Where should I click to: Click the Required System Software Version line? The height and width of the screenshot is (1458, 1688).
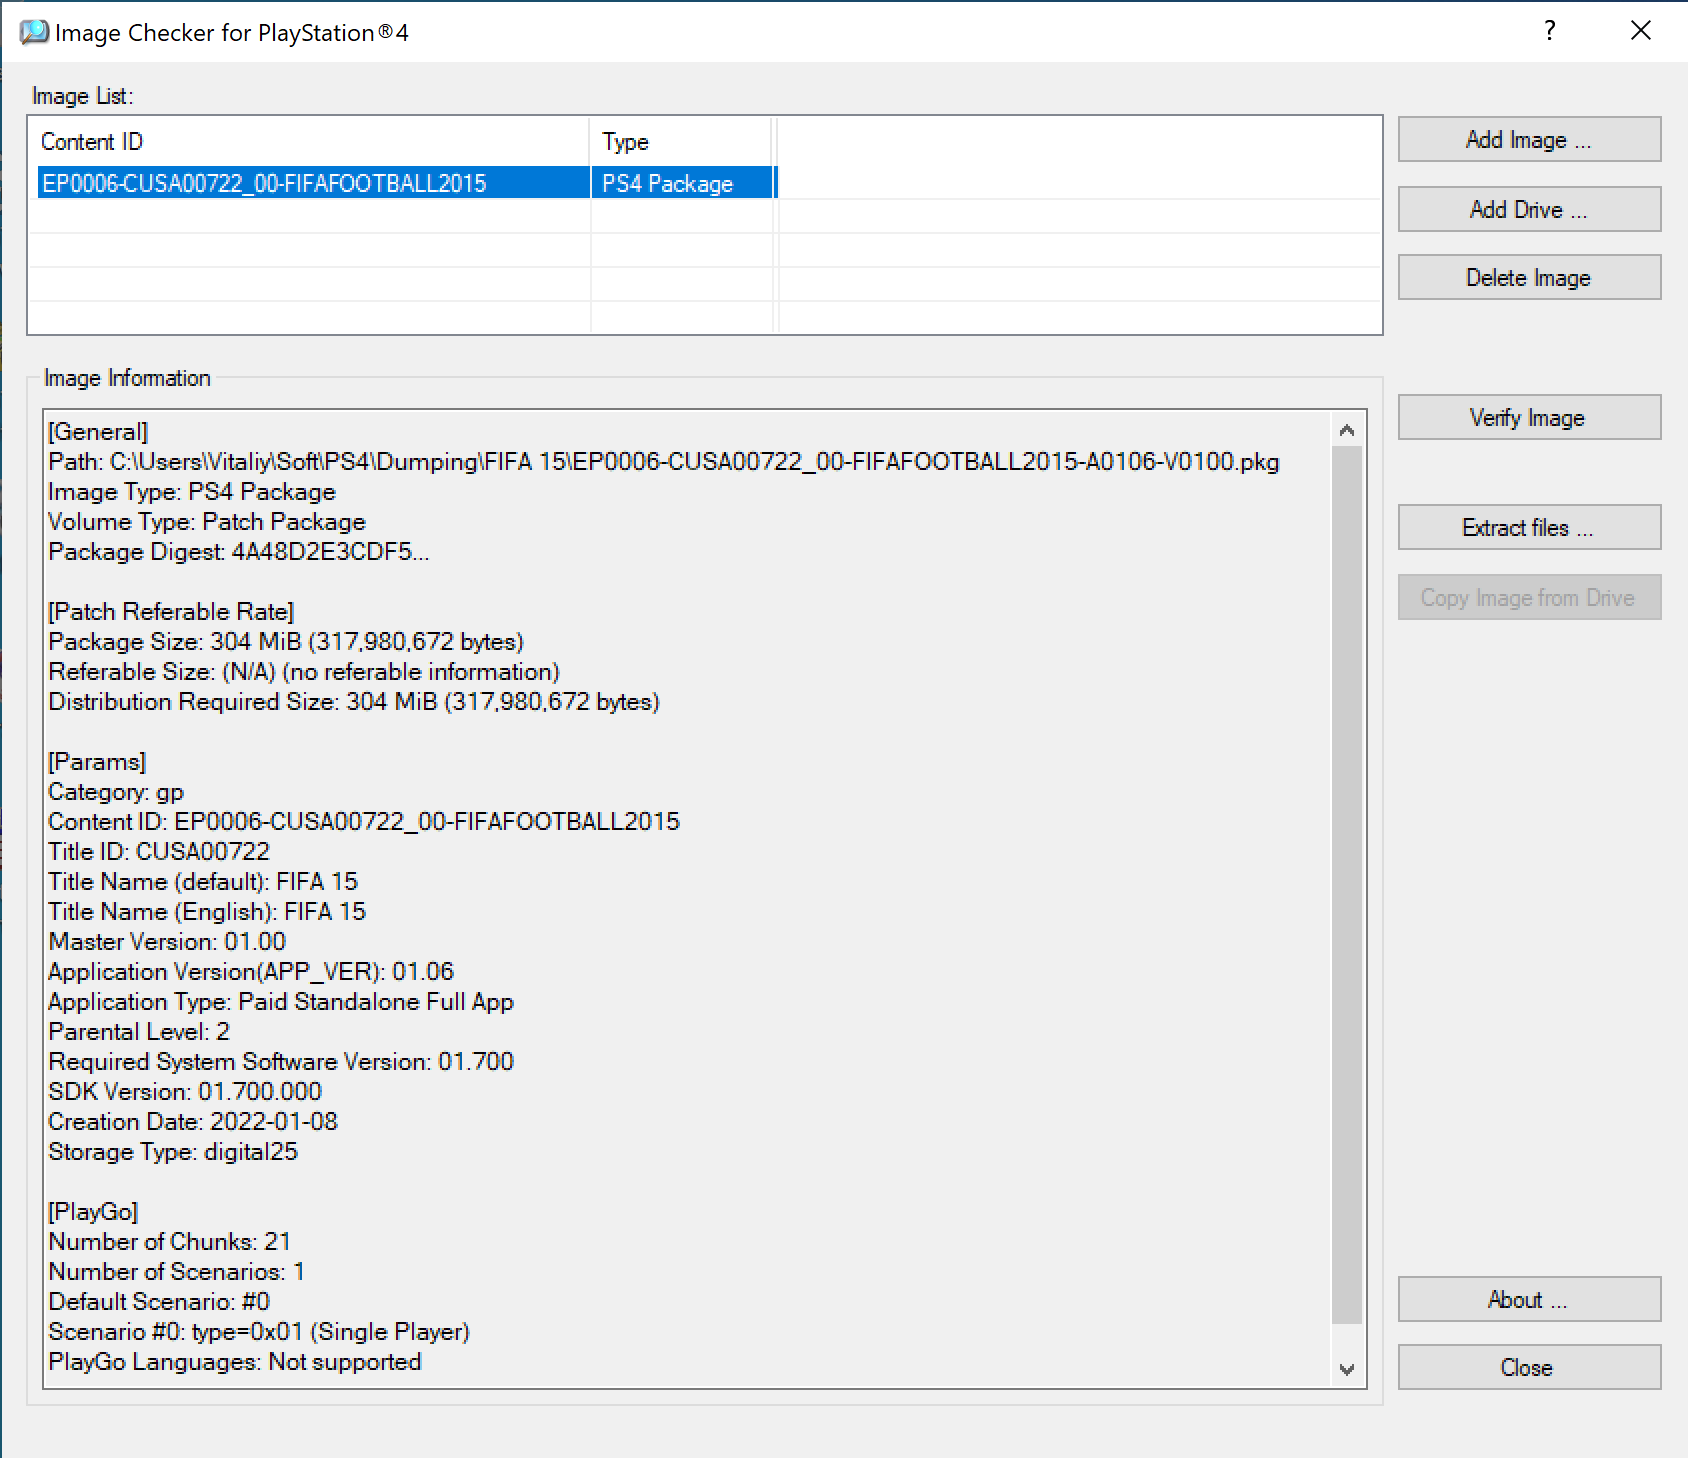point(281,1062)
